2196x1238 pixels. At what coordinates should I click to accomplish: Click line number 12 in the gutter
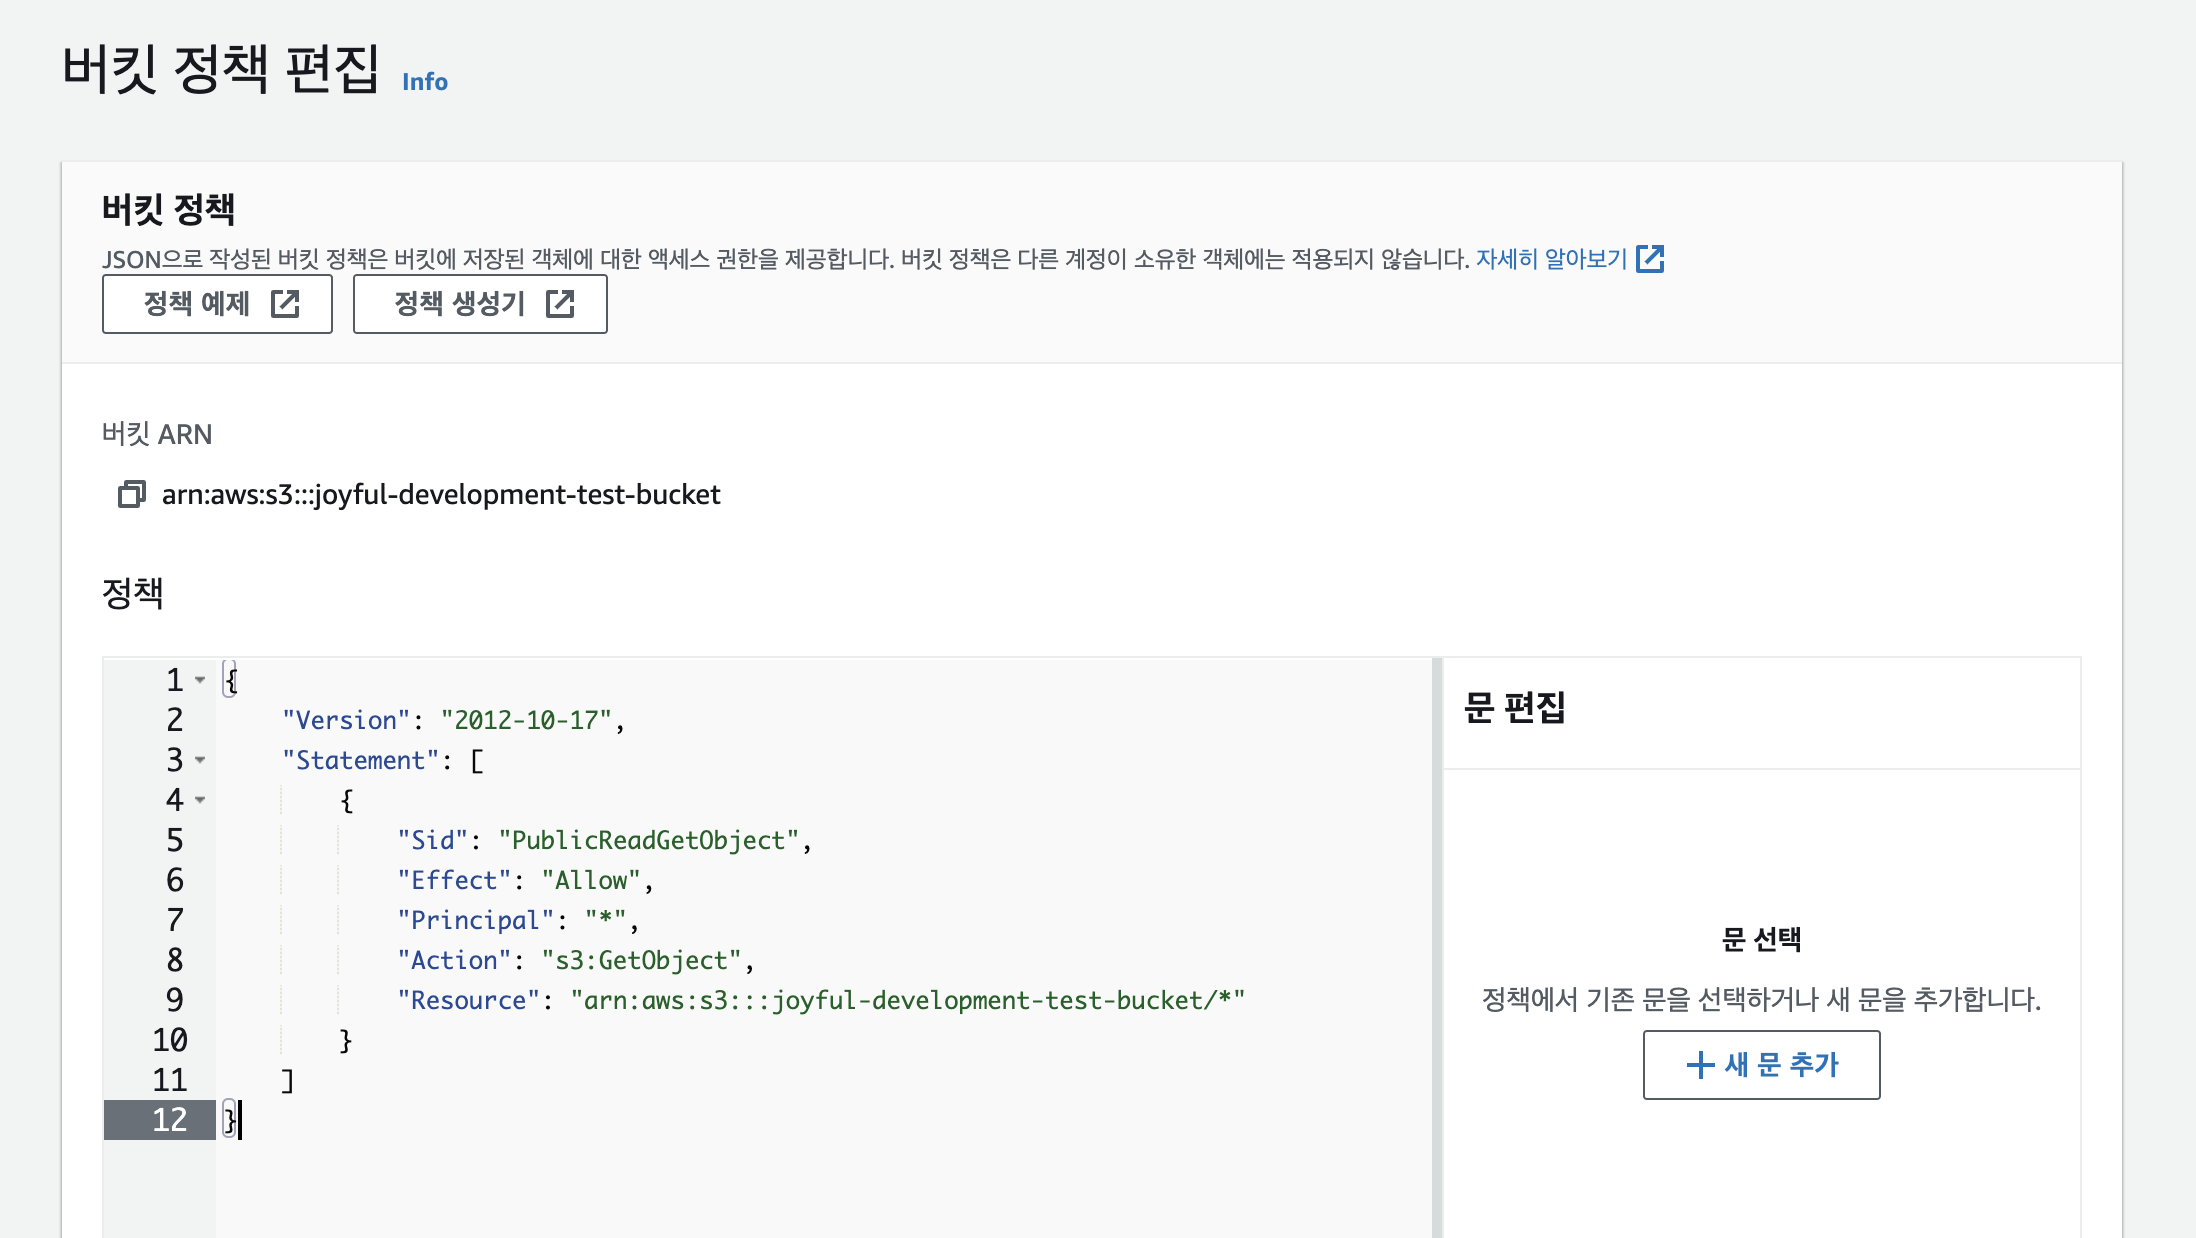(169, 1120)
